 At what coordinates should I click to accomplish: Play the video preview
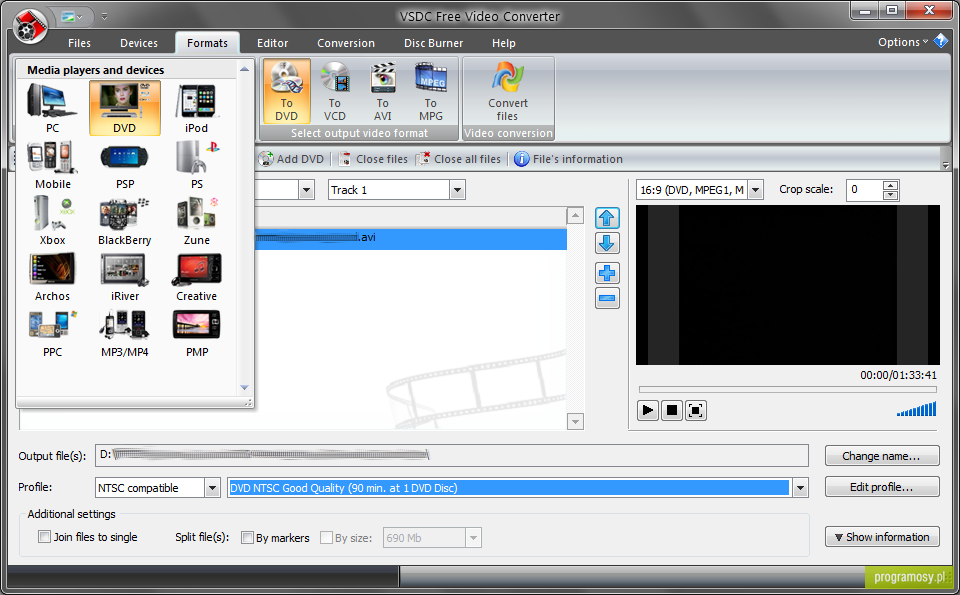coord(647,410)
